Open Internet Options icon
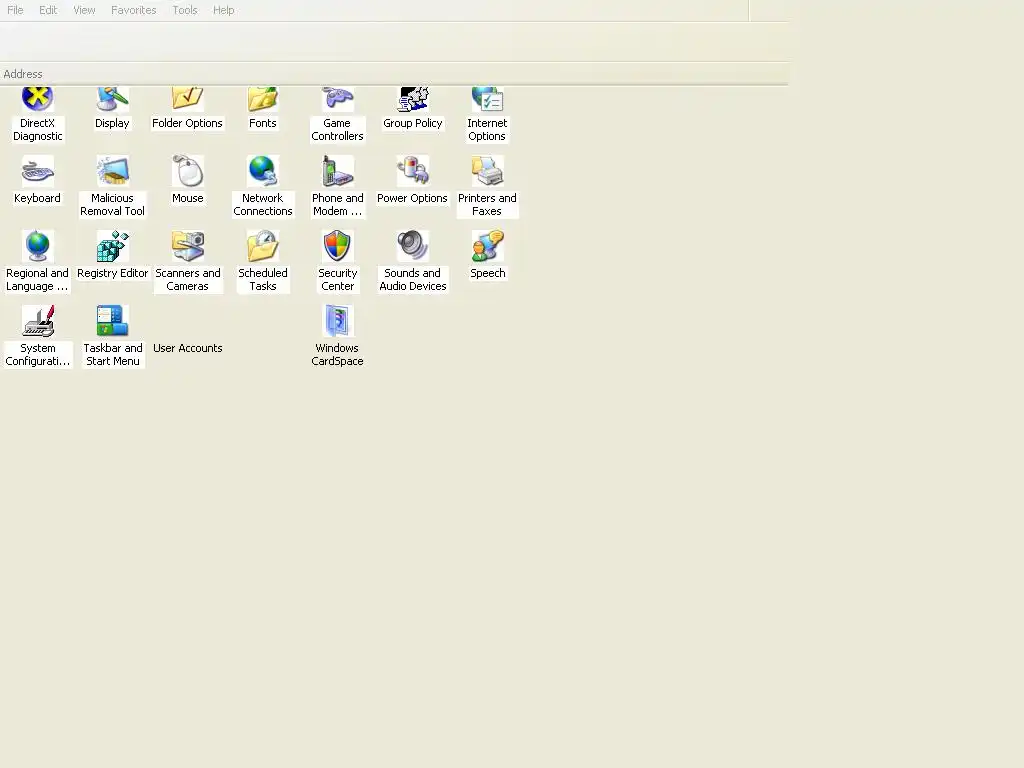Image resolution: width=1024 pixels, height=768 pixels. 487,99
